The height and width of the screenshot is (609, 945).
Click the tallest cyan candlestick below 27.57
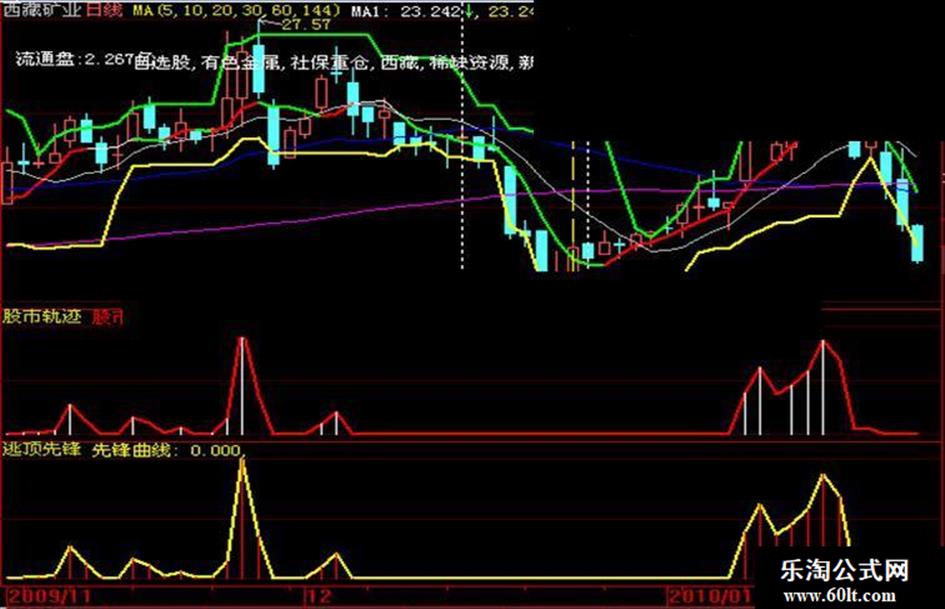pyautogui.click(x=259, y=69)
